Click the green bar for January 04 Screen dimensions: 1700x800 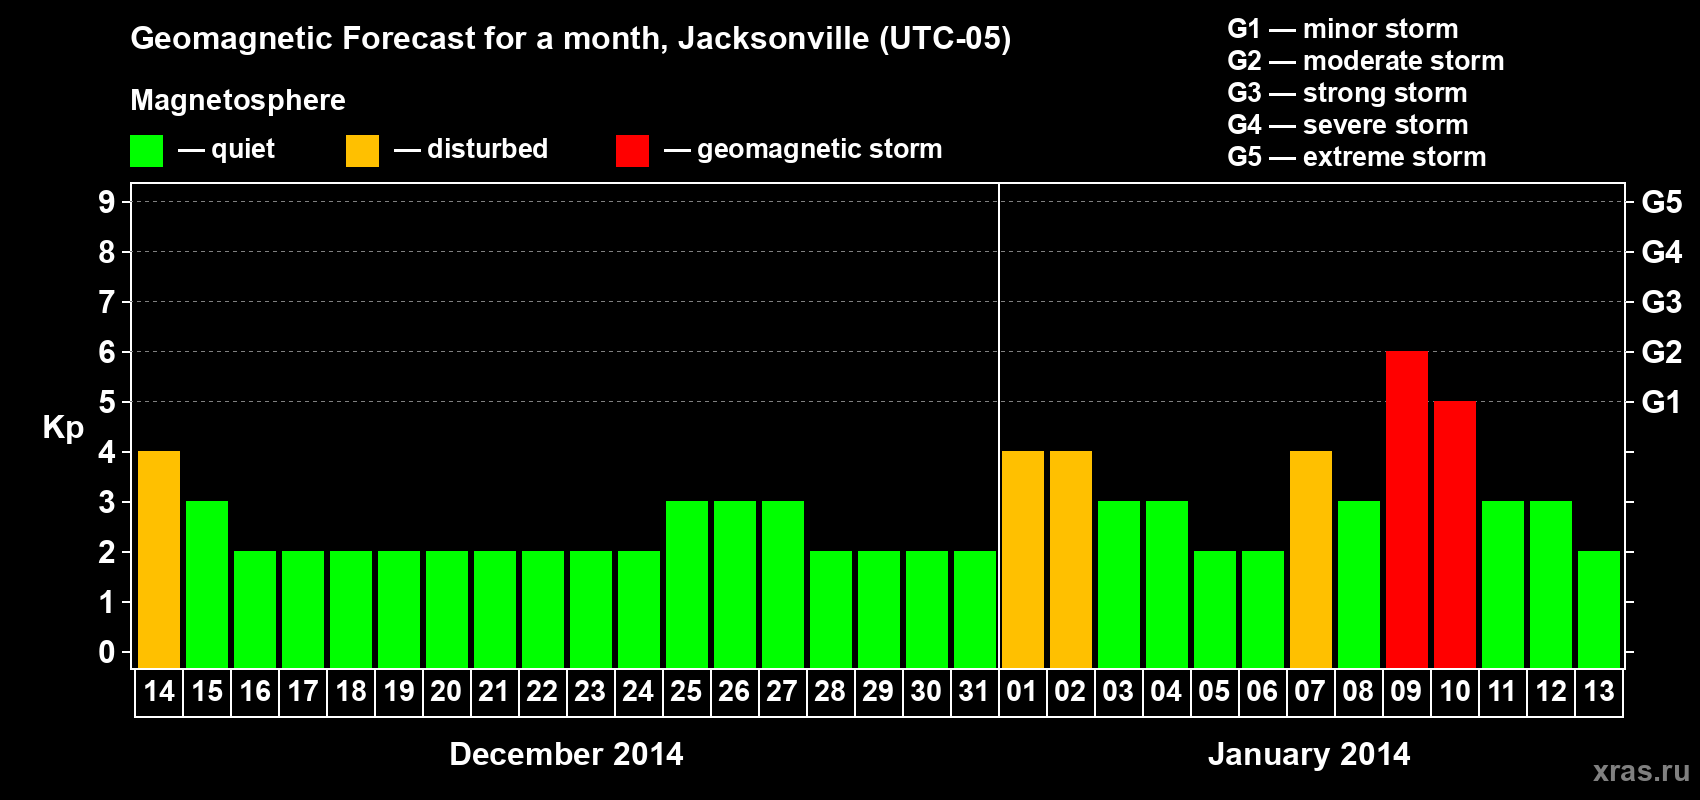click(x=1167, y=584)
